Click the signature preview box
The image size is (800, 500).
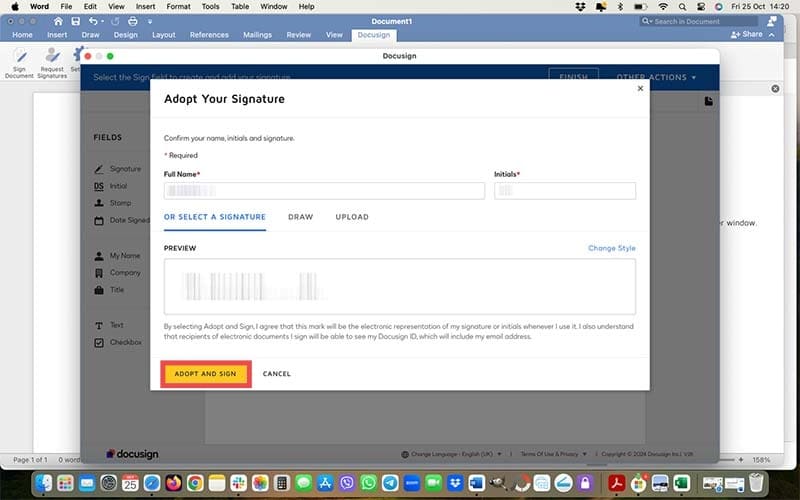[399, 286]
